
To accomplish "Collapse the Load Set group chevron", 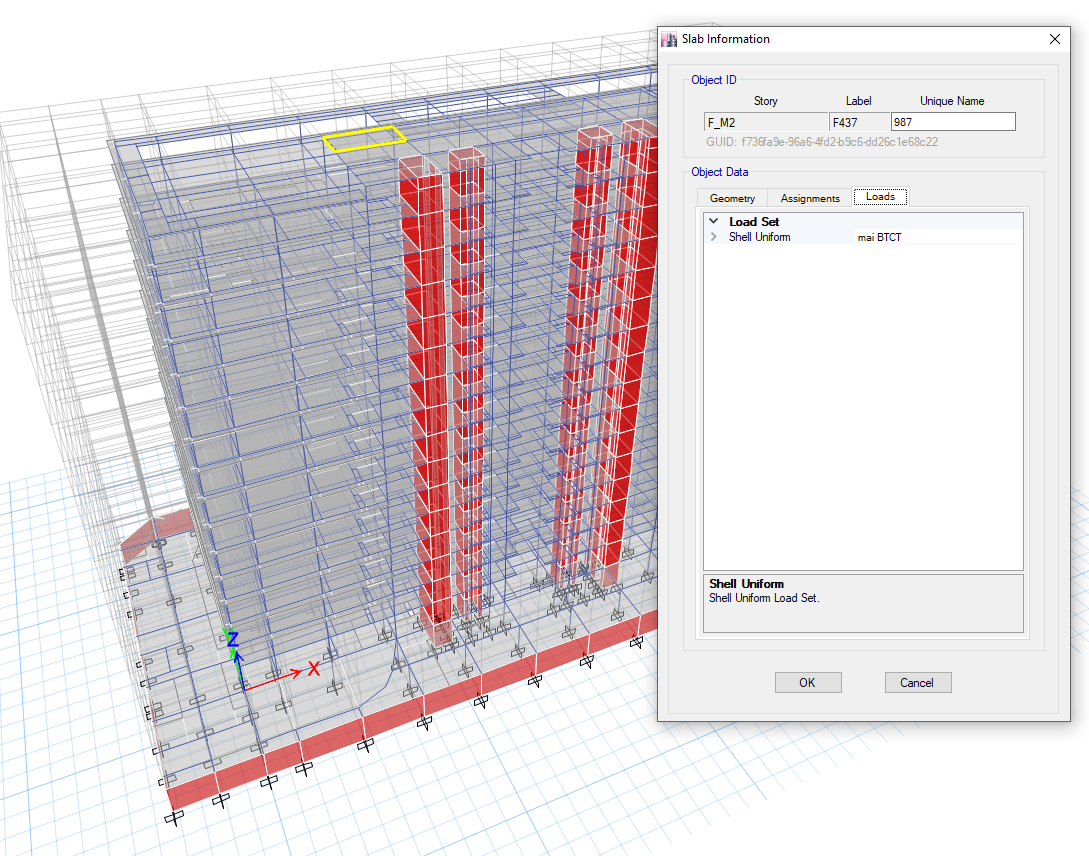I will click(713, 221).
